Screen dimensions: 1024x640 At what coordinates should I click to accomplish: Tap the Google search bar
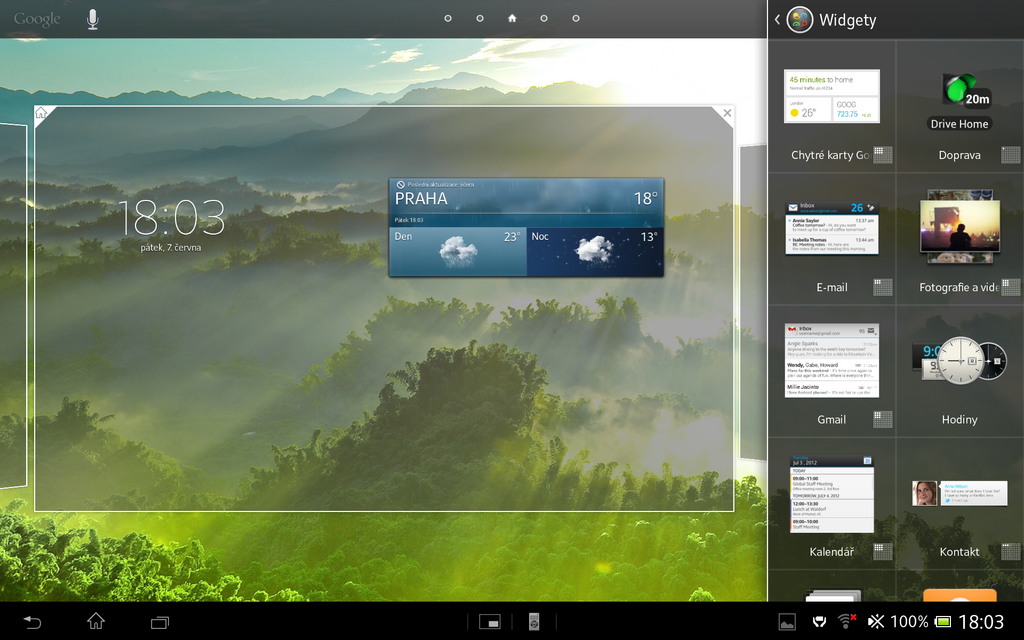tap(38, 17)
